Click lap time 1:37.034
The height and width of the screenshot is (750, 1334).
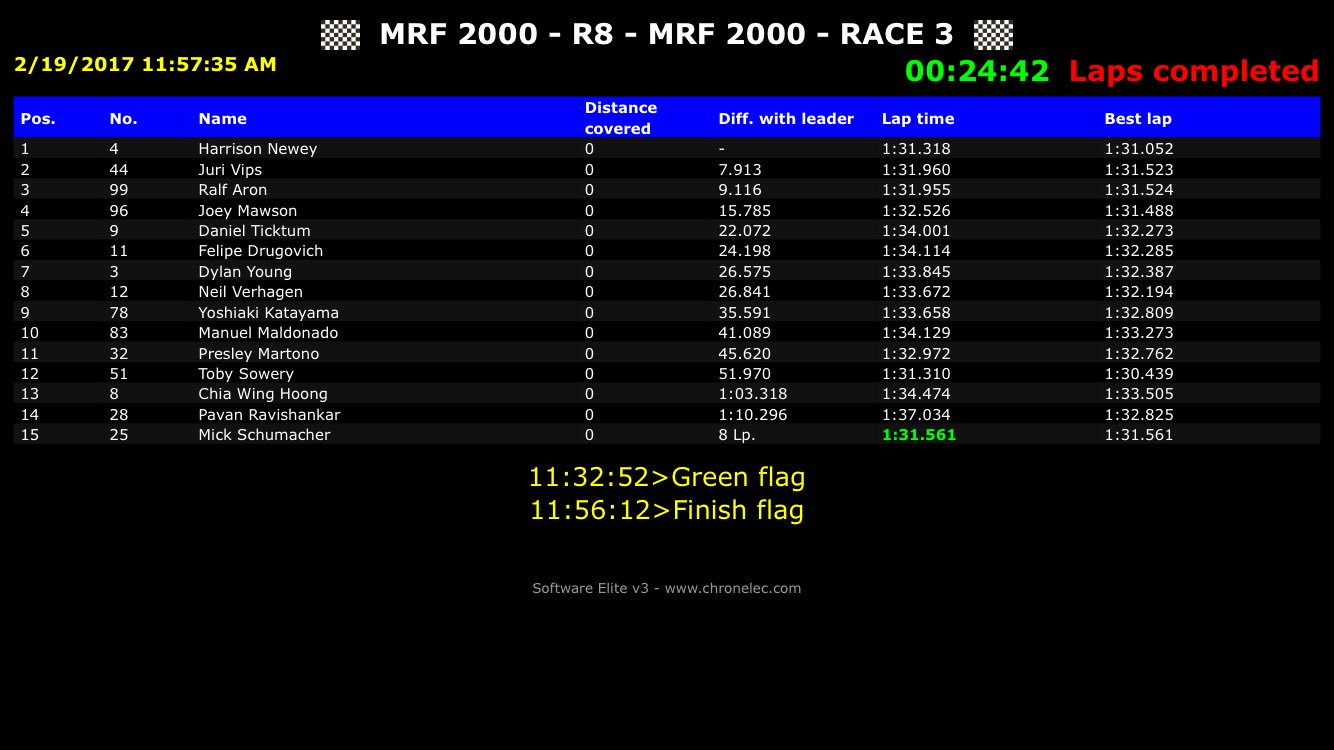click(x=916, y=415)
